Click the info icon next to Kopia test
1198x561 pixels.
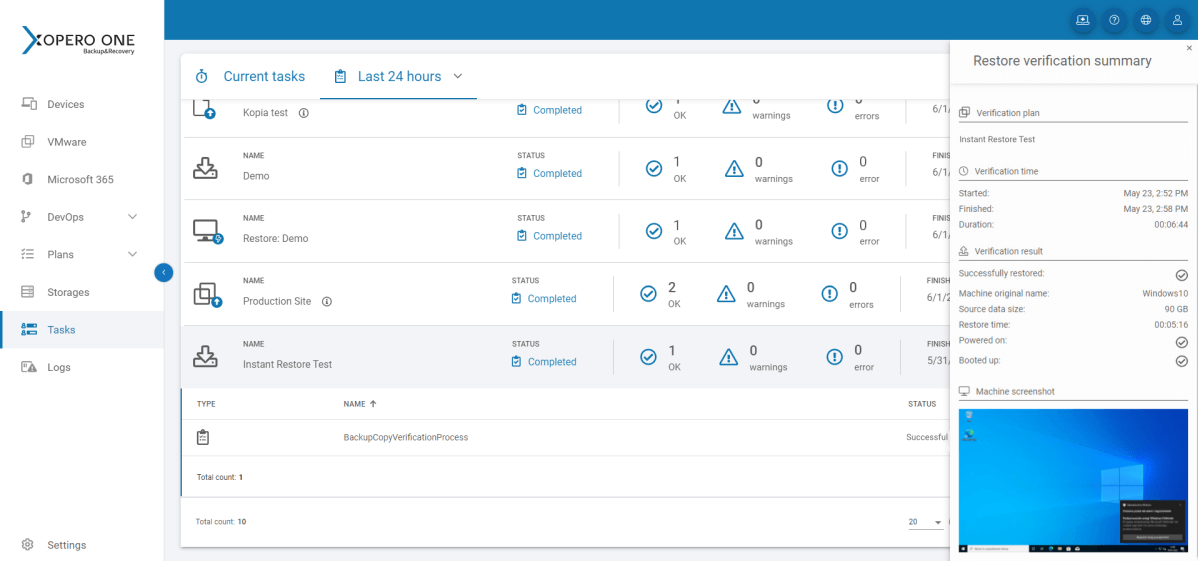[304, 113]
